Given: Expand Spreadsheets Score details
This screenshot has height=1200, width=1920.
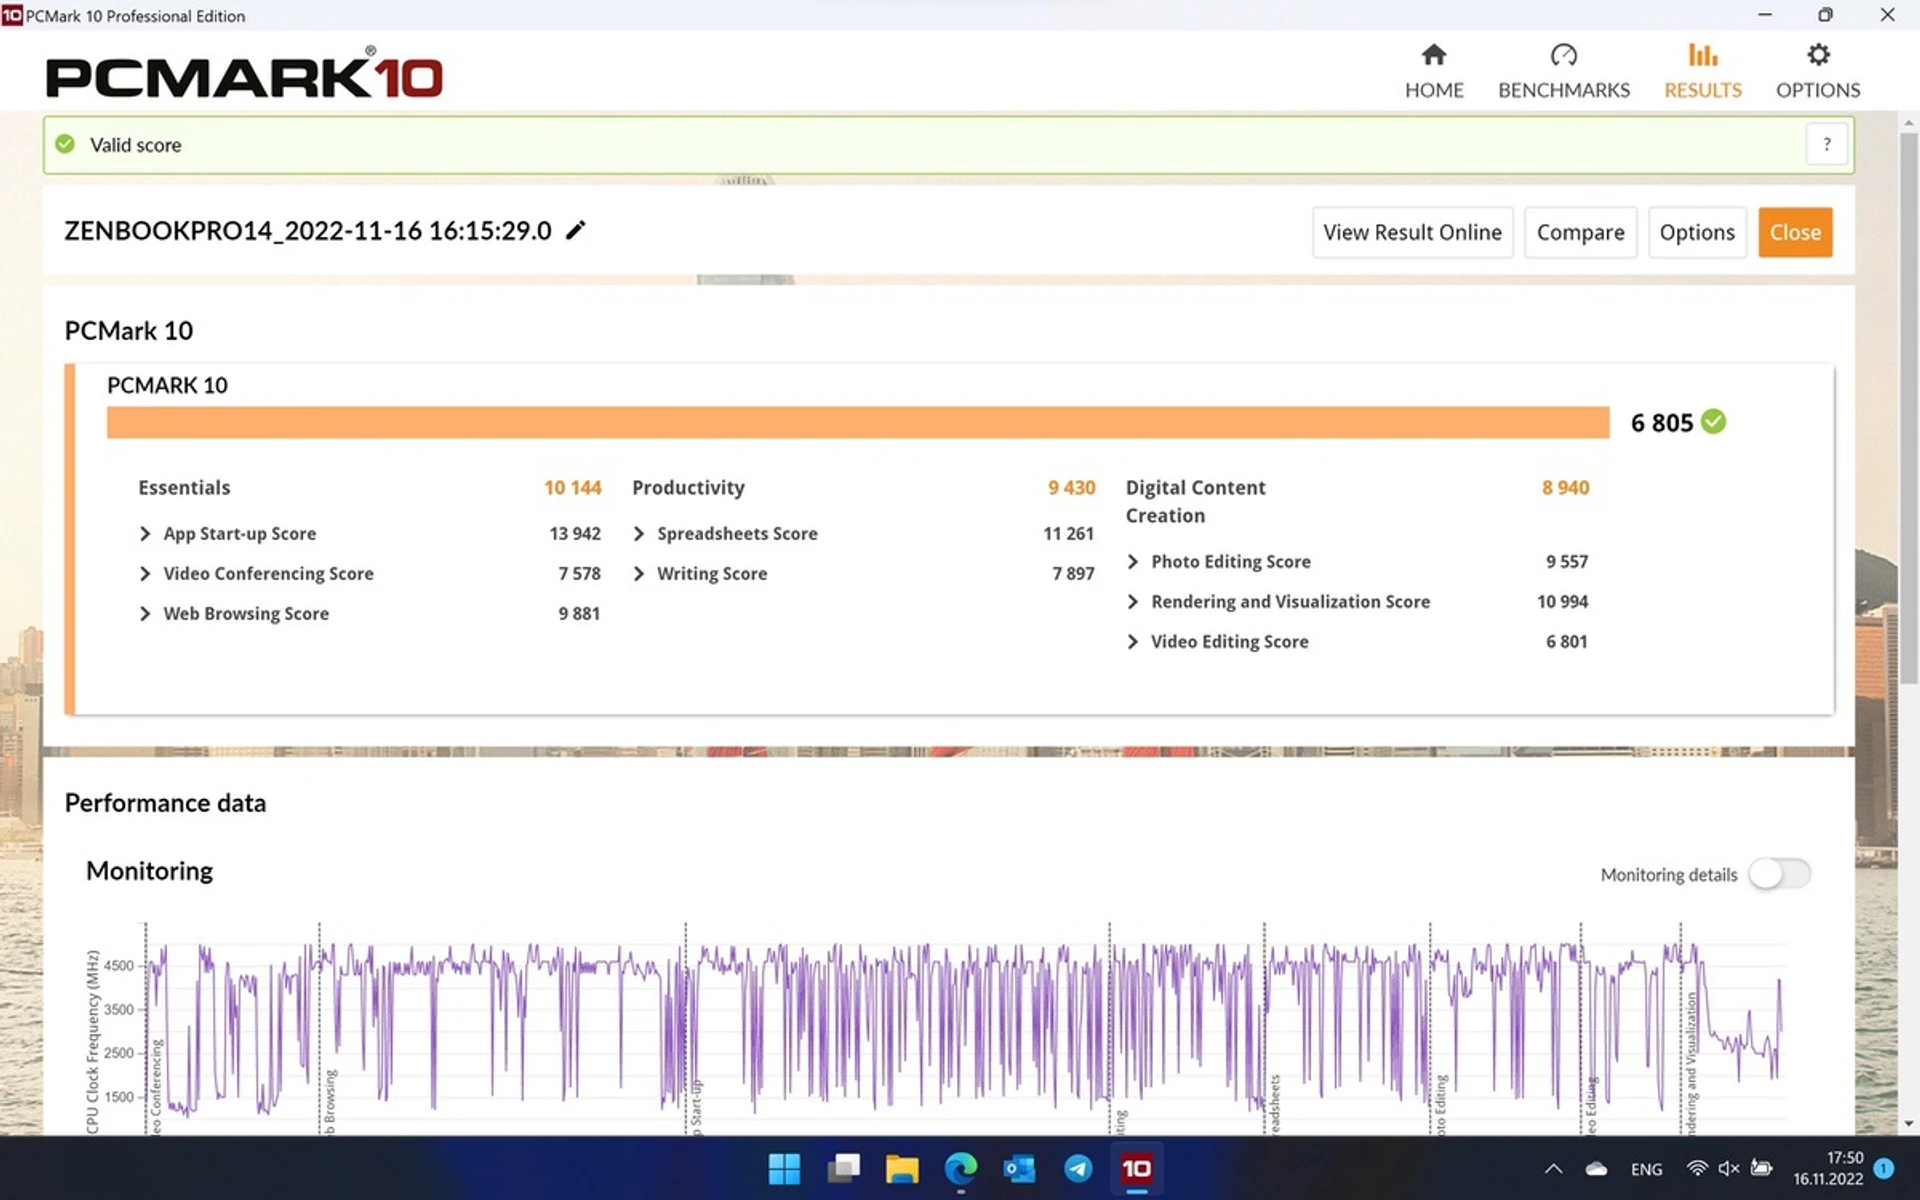Looking at the screenshot, I should tap(639, 534).
